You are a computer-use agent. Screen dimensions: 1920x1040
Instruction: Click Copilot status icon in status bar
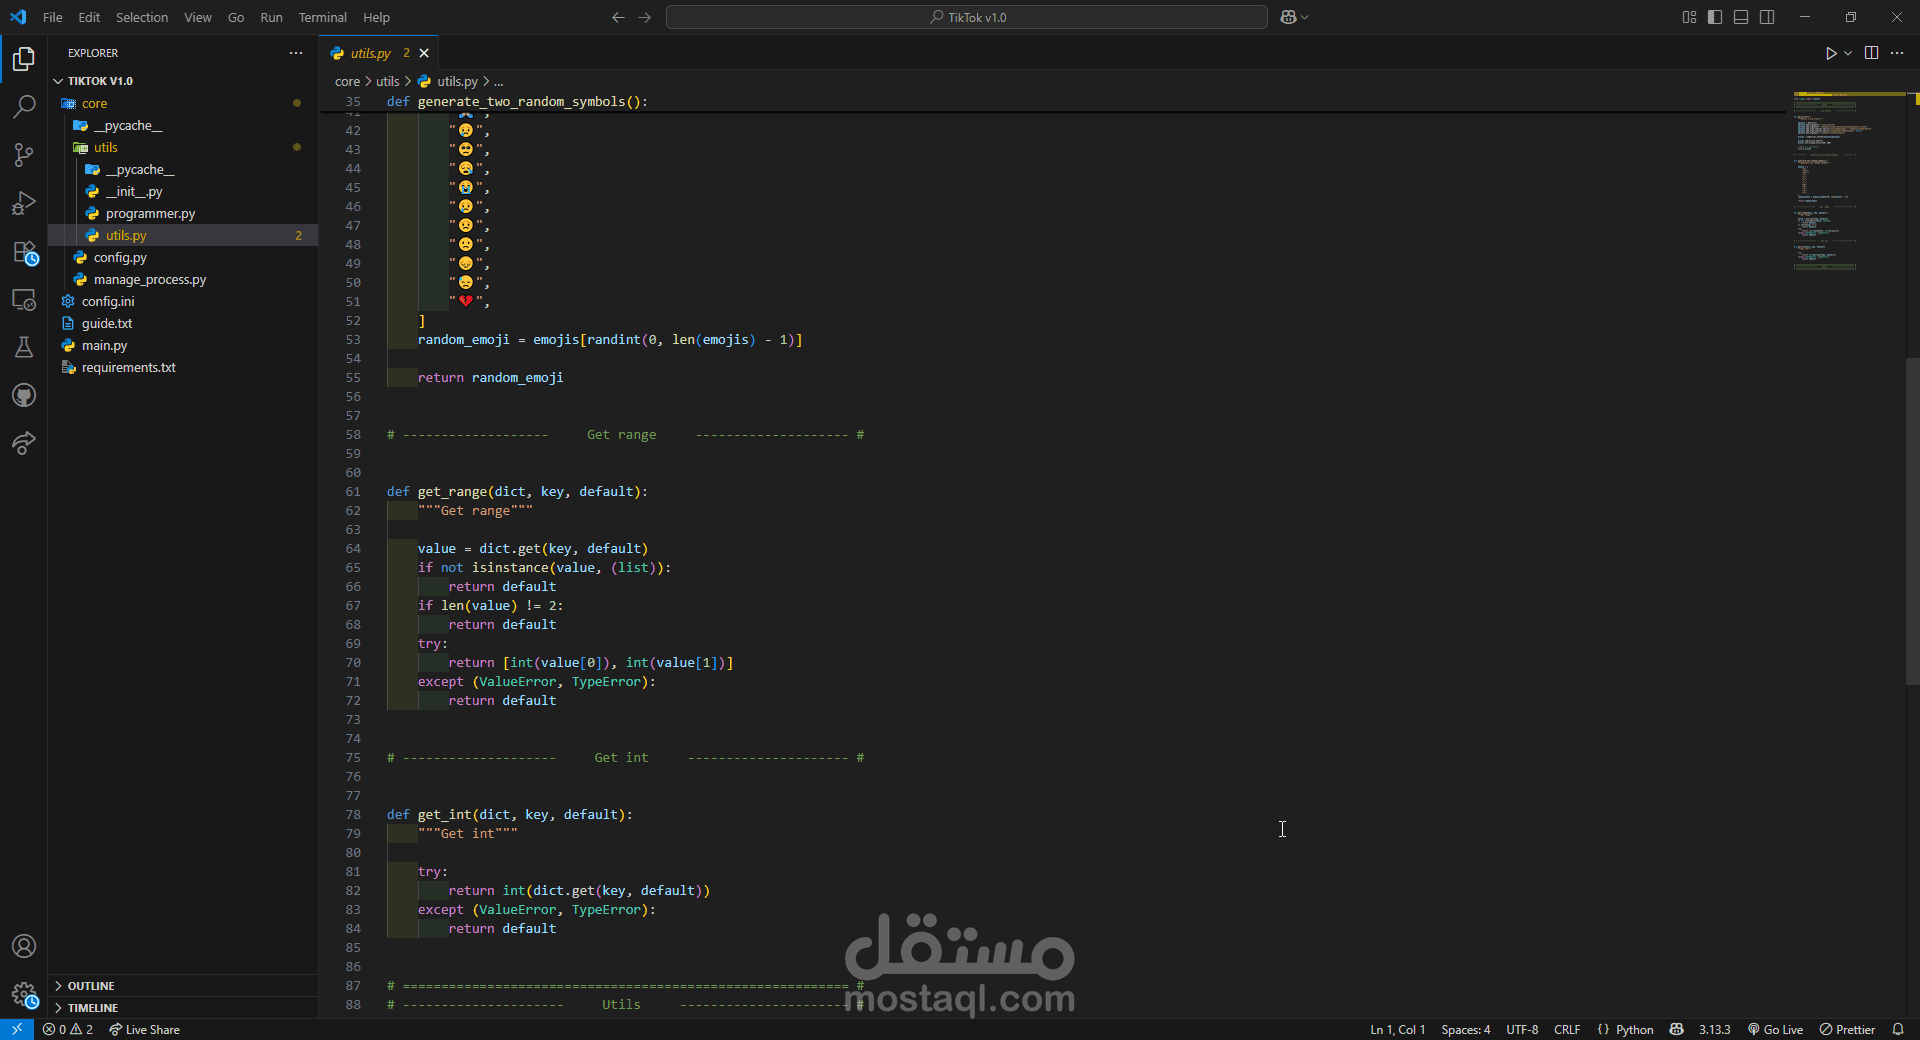(1677, 1029)
